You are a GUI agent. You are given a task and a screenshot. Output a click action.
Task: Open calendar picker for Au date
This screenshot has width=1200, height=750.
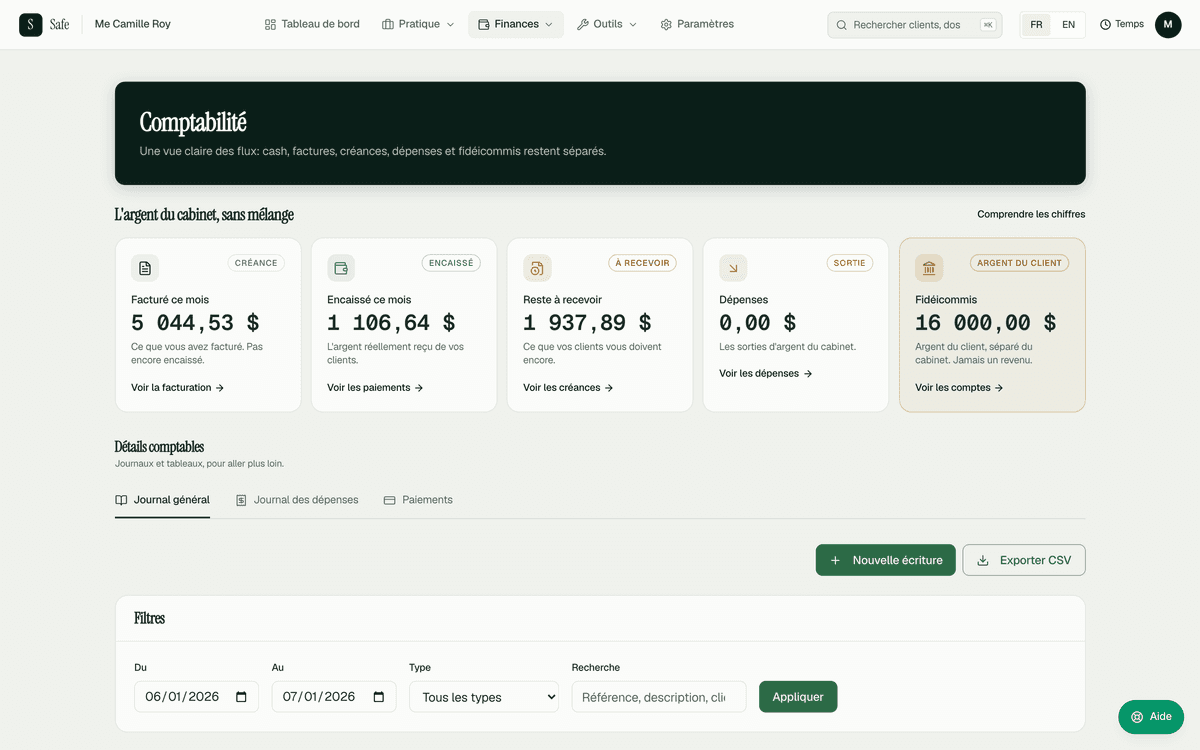(x=379, y=697)
